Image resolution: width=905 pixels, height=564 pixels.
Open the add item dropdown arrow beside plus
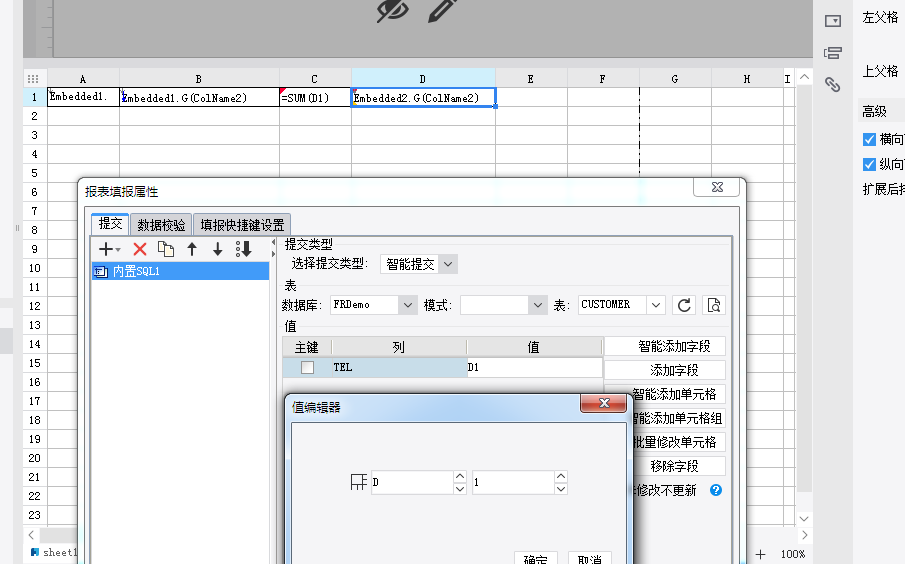pos(118,249)
